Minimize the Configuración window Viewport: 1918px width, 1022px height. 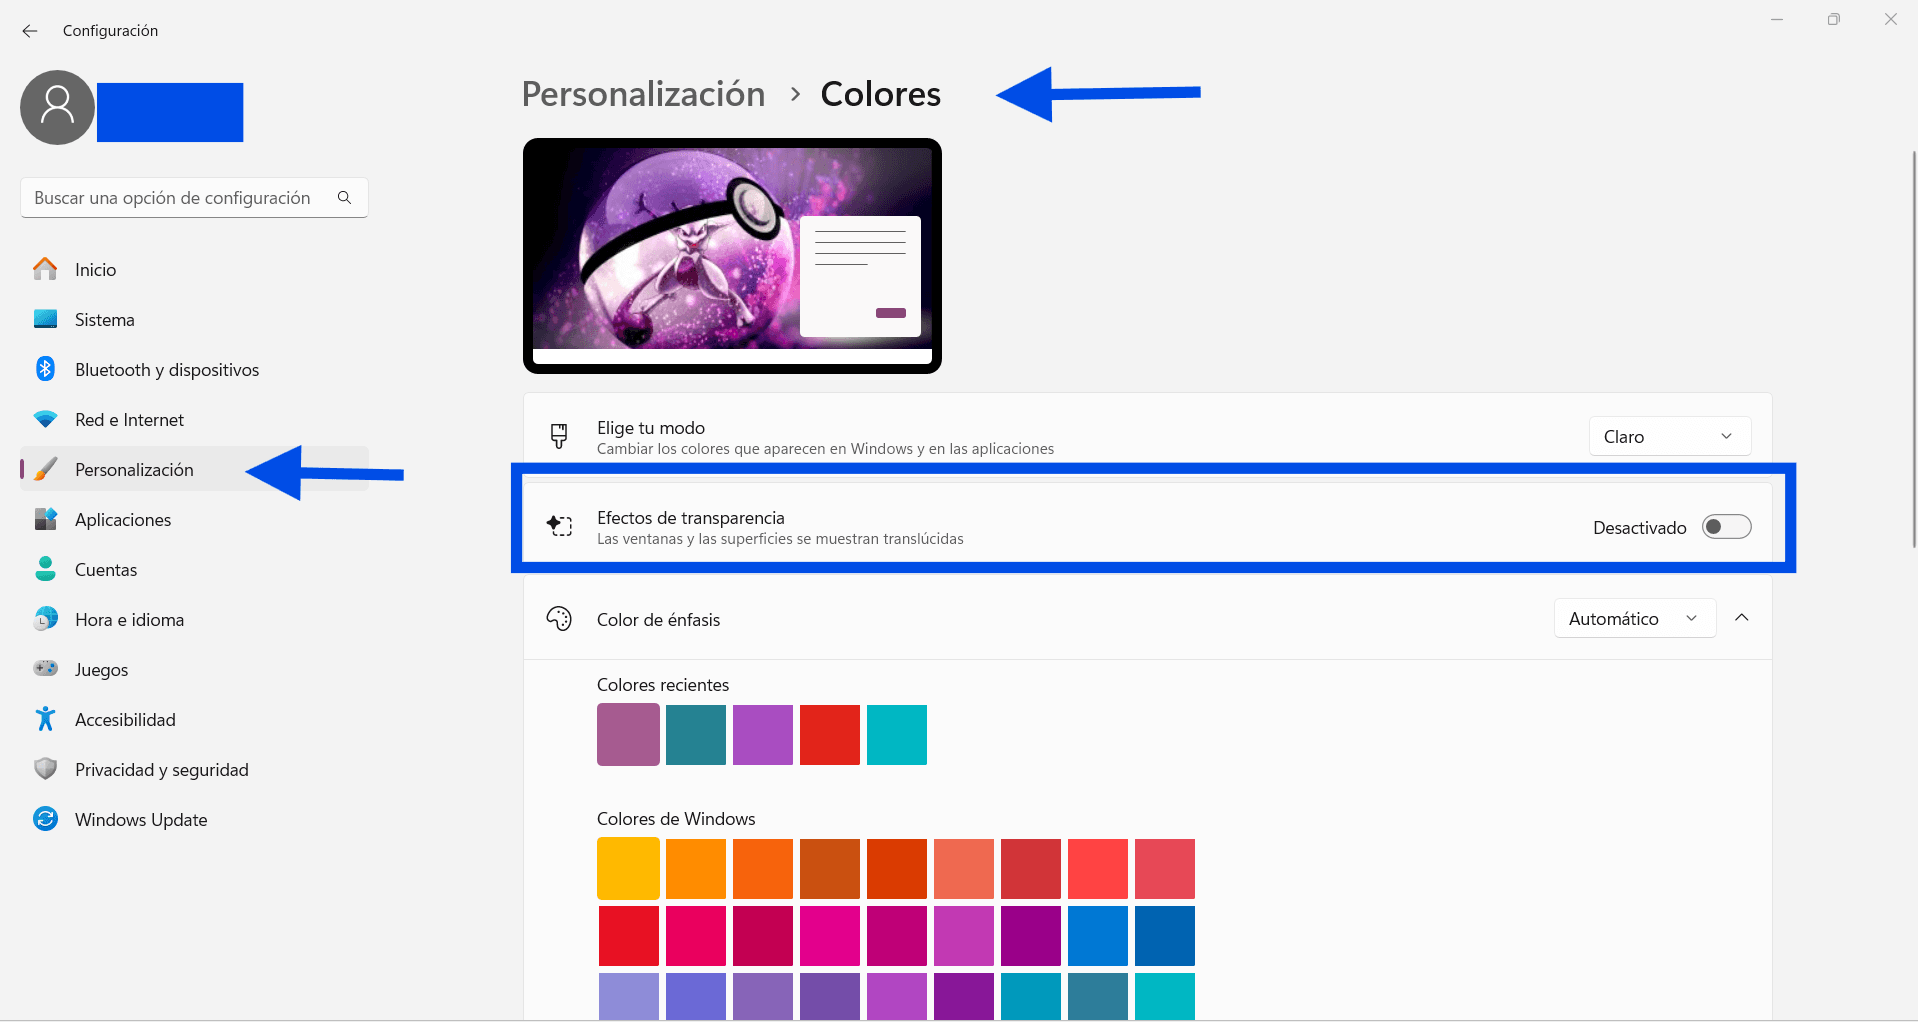pyautogui.click(x=1777, y=19)
